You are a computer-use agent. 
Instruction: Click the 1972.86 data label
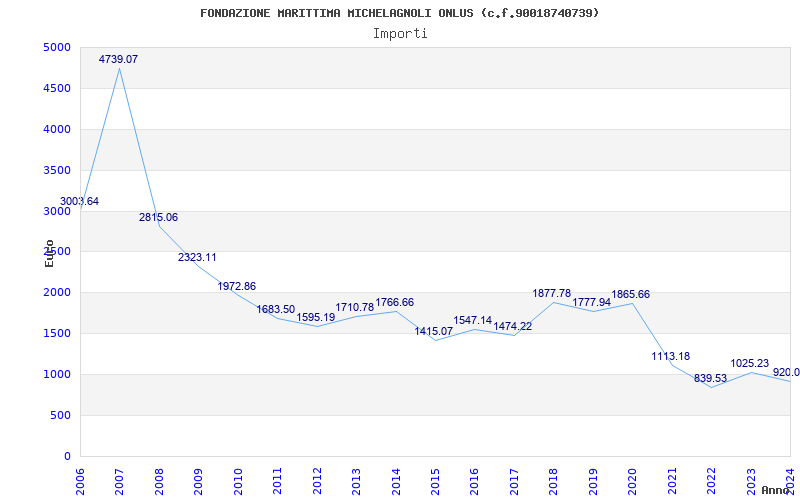coord(237,286)
